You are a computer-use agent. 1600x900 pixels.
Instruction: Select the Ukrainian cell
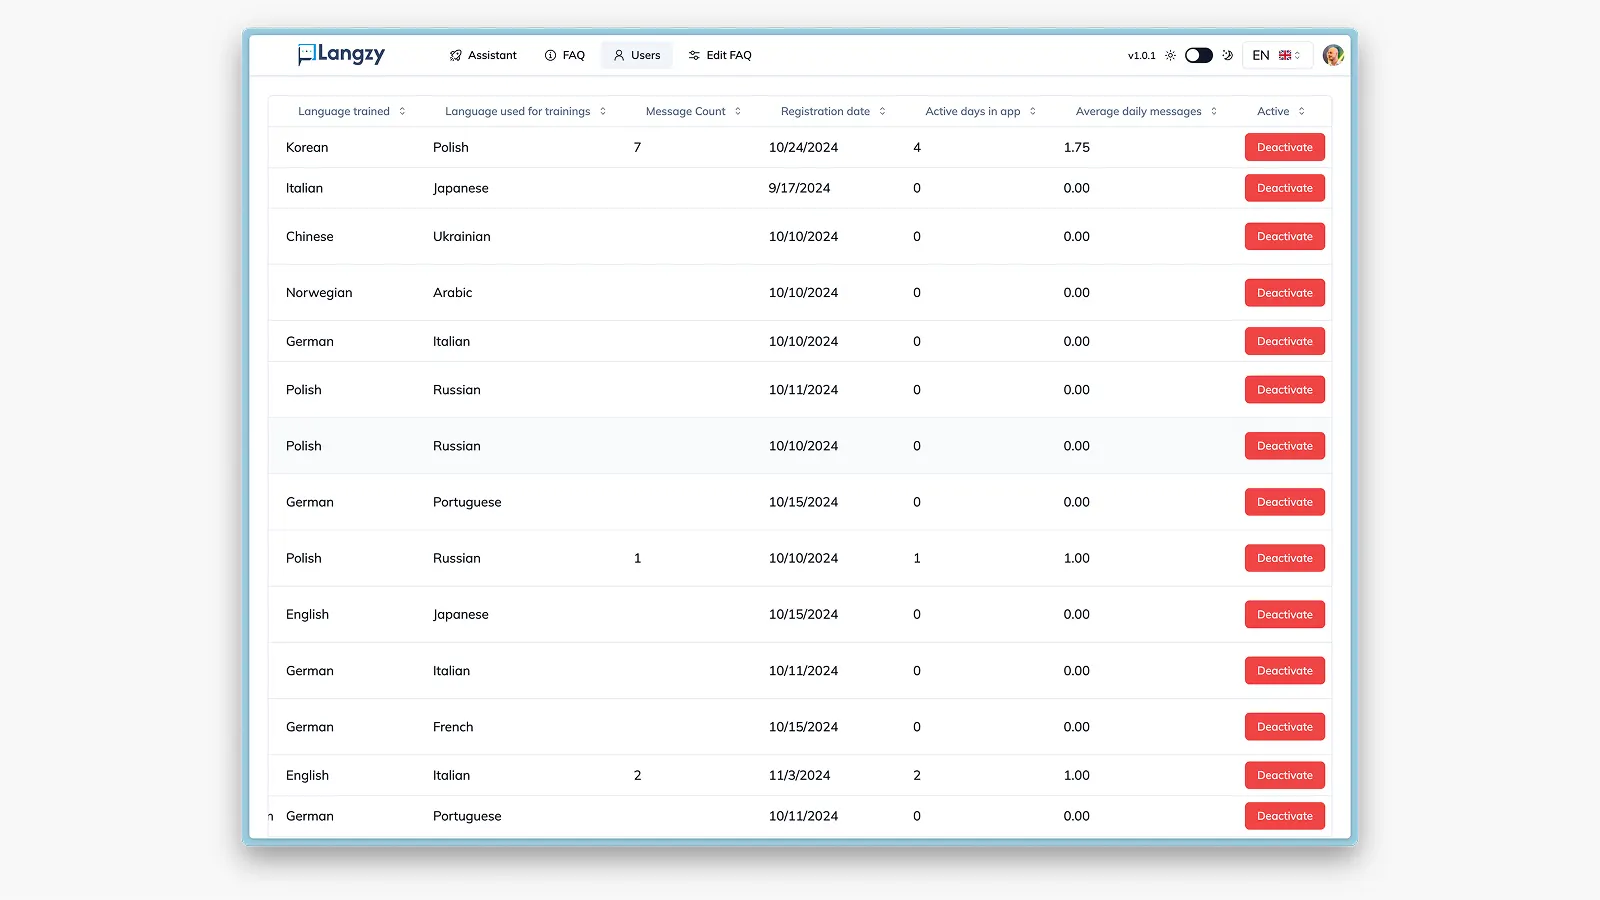(x=462, y=237)
